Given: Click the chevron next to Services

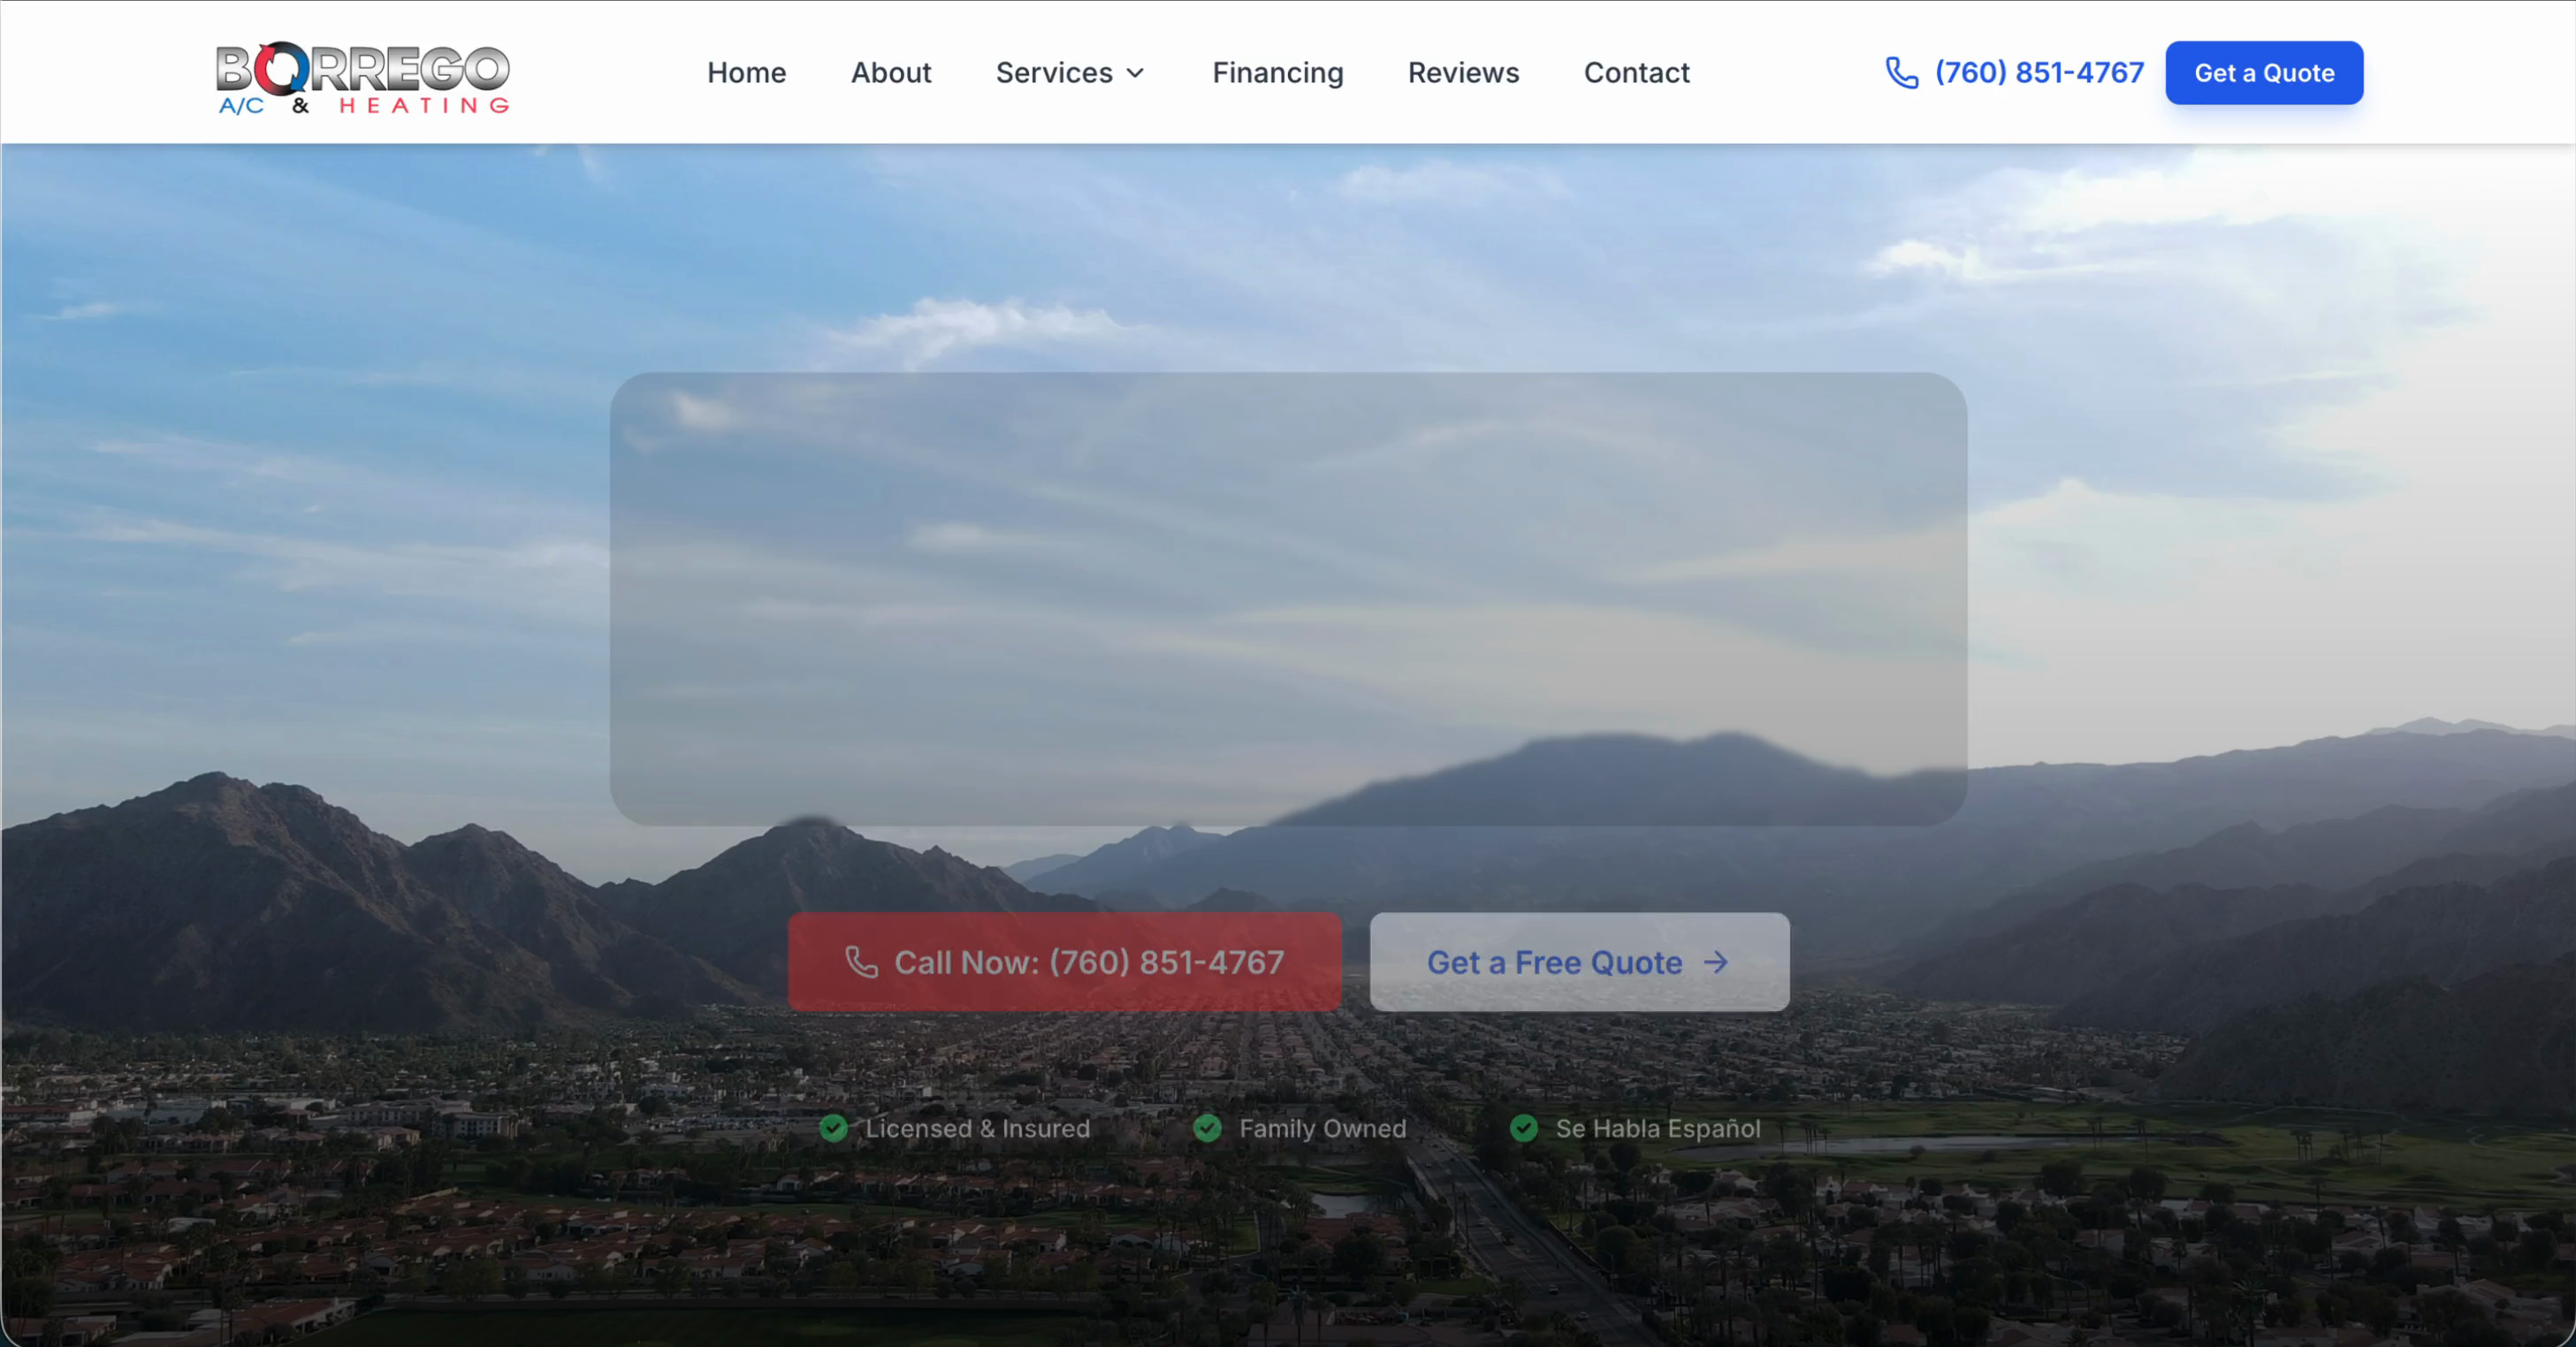Looking at the screenshot, I should (x=1134, y=72).
